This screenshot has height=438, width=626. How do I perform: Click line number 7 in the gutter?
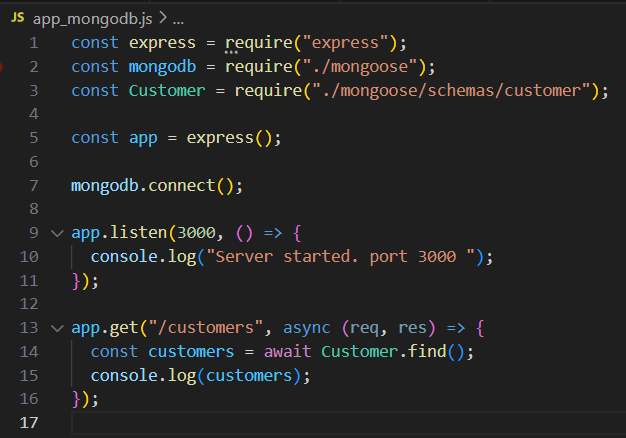click(x=34, y=186)
